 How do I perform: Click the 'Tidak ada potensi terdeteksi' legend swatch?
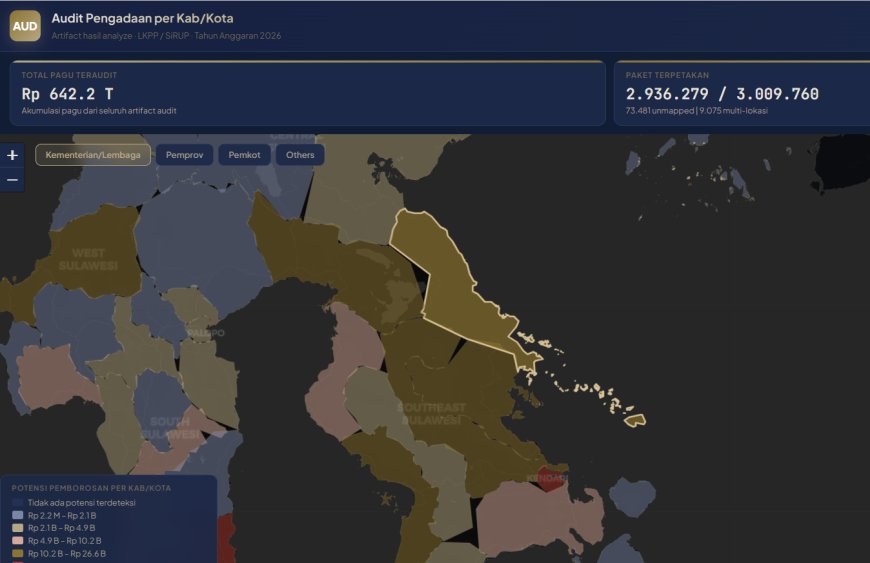click(x=17, y=503)
